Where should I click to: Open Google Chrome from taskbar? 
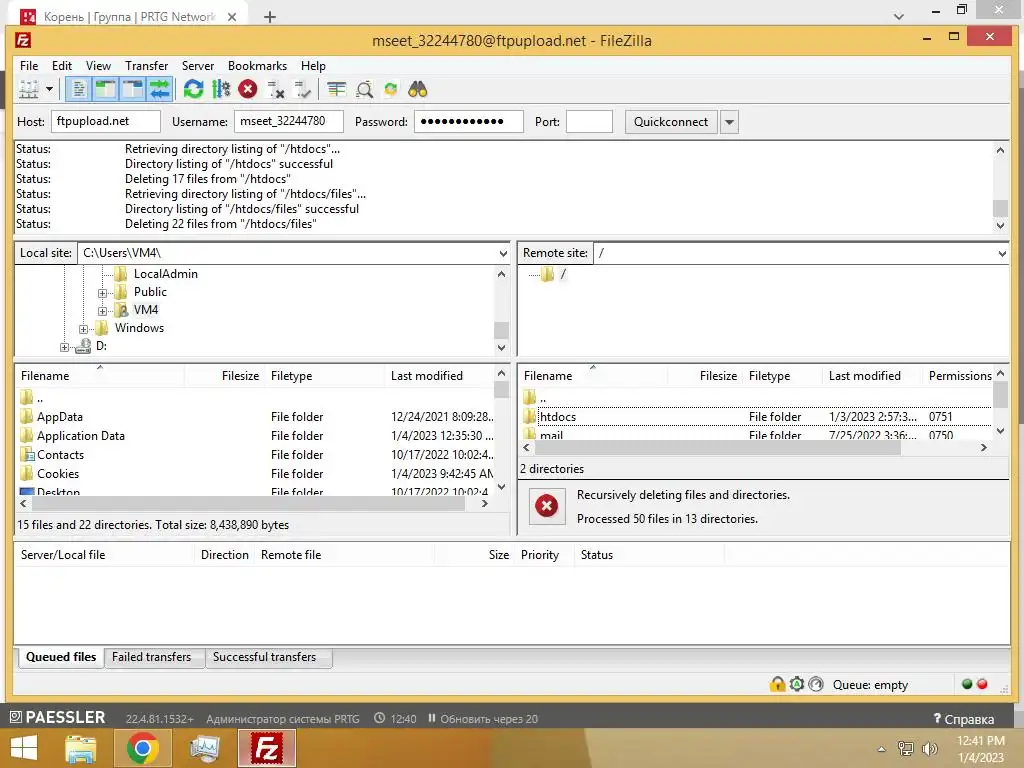(142, 748)
